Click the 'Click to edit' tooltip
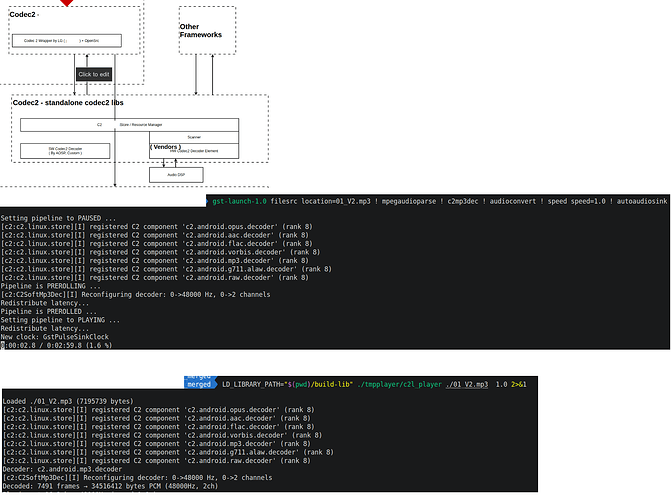Image resolution: width=671 pixels, height=499 pixels. (94, 74)
